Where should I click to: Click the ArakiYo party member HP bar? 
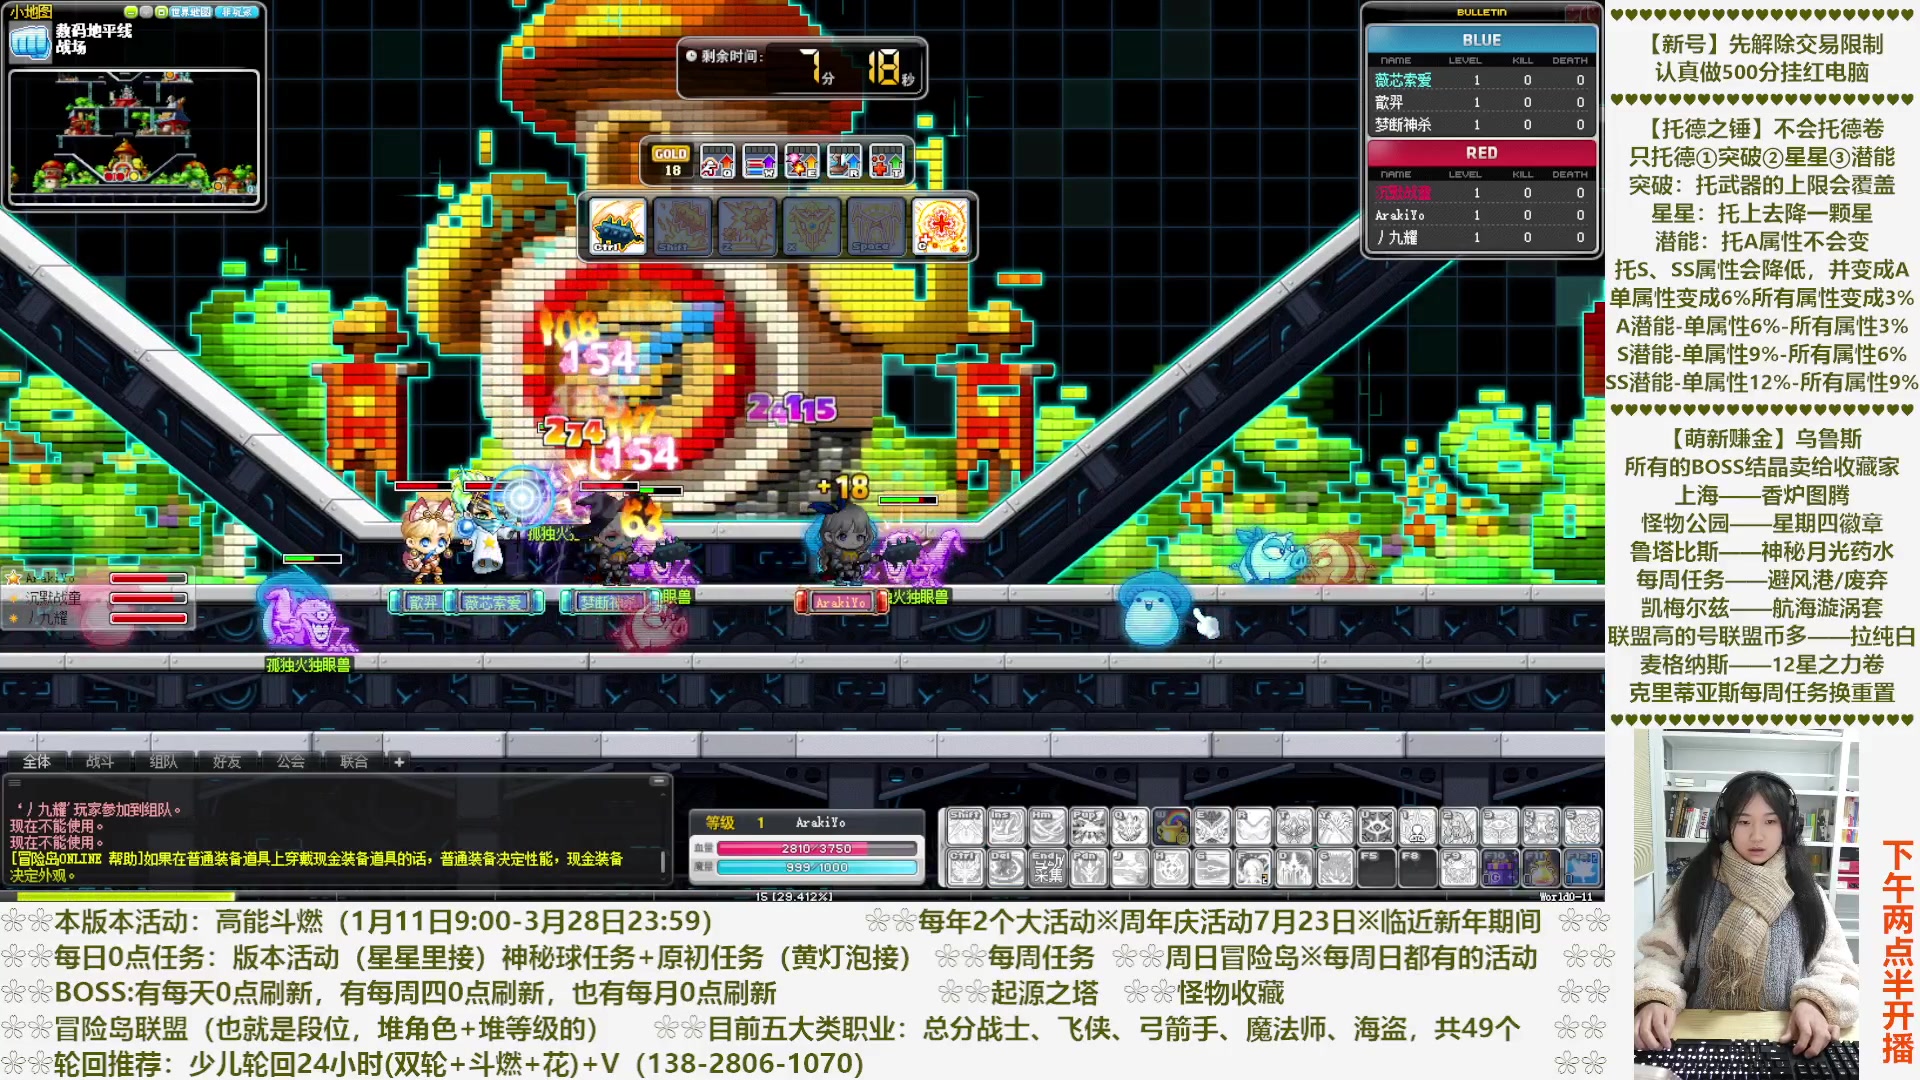click(x=148, y=578)
